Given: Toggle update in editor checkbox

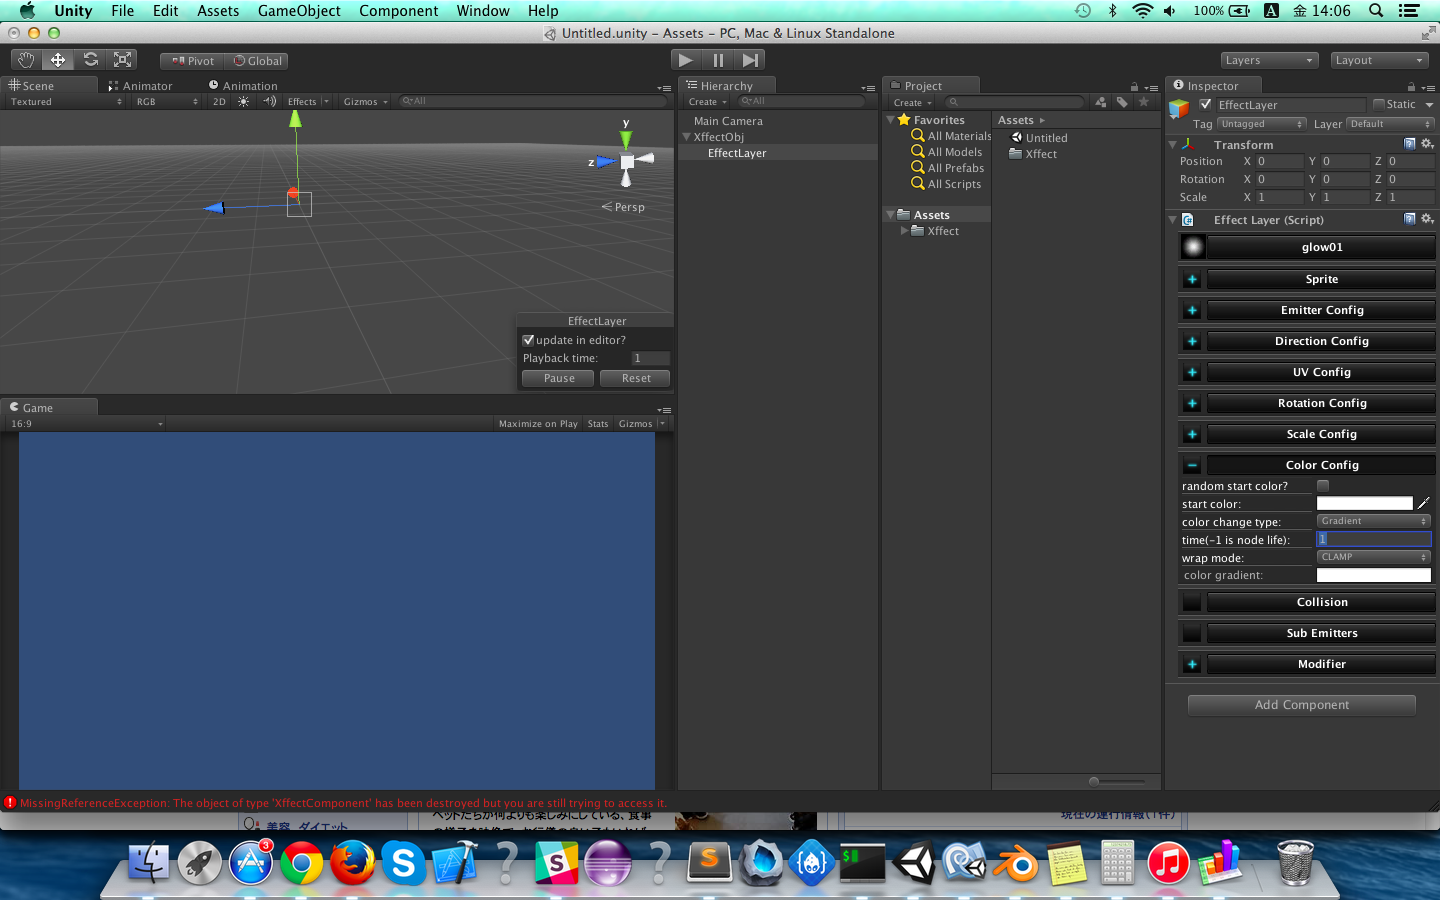Looking at the screenshot, I should (528, 340).
